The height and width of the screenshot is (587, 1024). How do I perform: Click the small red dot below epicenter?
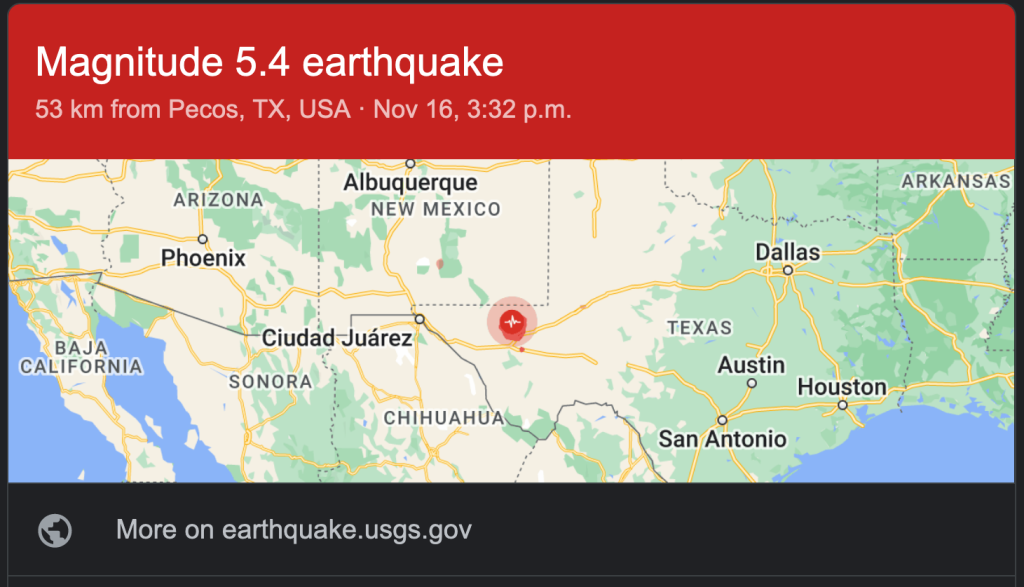tap(522, 350)
